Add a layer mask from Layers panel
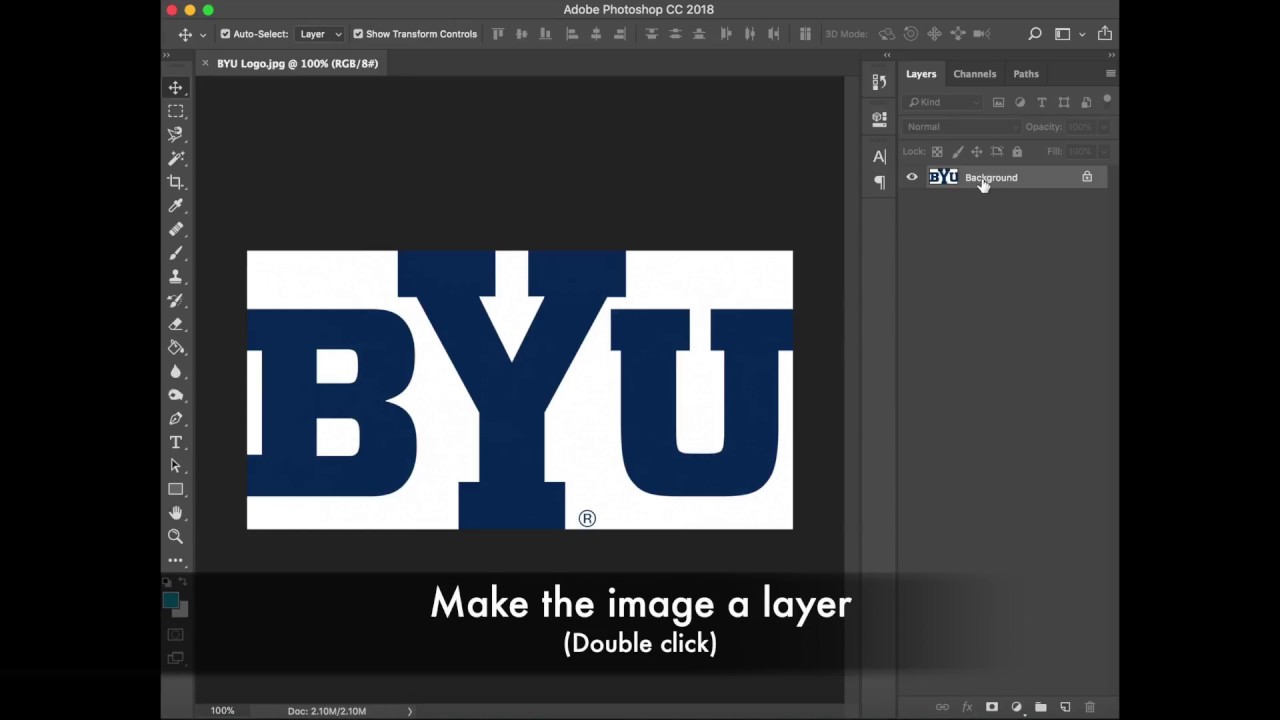 click(x=992, y=707)
